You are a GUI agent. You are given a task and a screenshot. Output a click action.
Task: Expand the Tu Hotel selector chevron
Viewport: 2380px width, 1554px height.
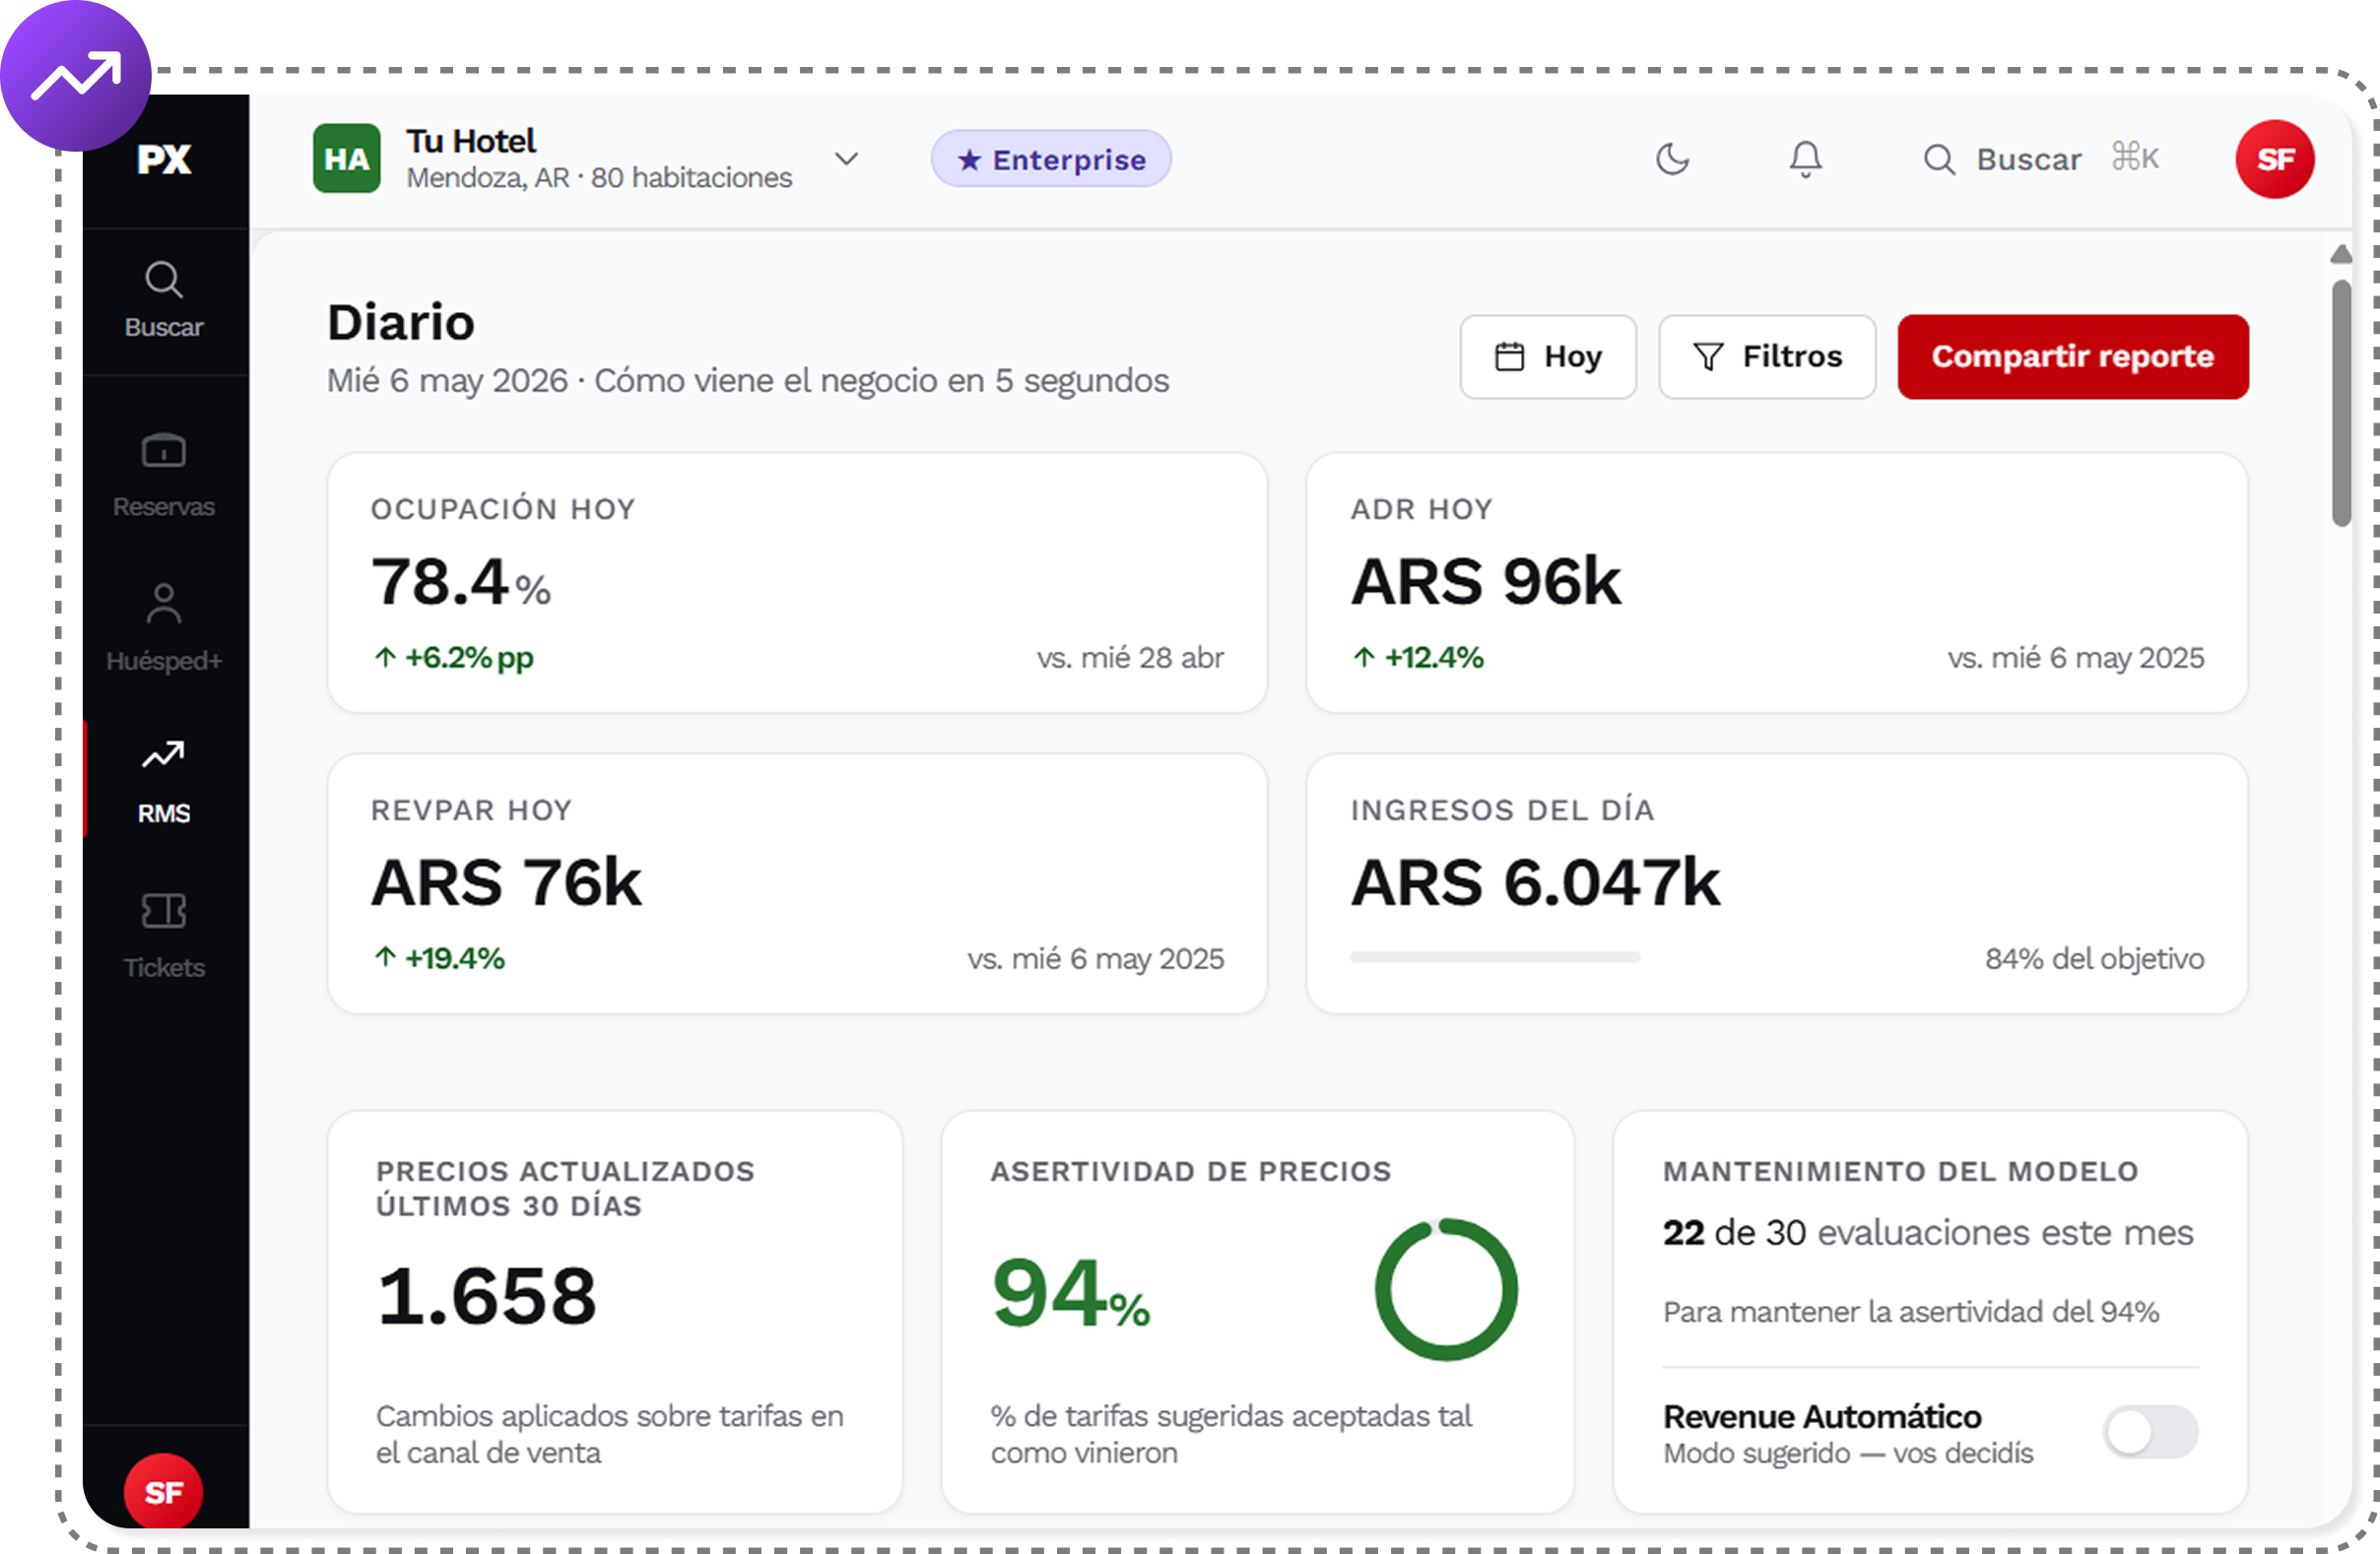pyautogui.click(x=847, y=159)
